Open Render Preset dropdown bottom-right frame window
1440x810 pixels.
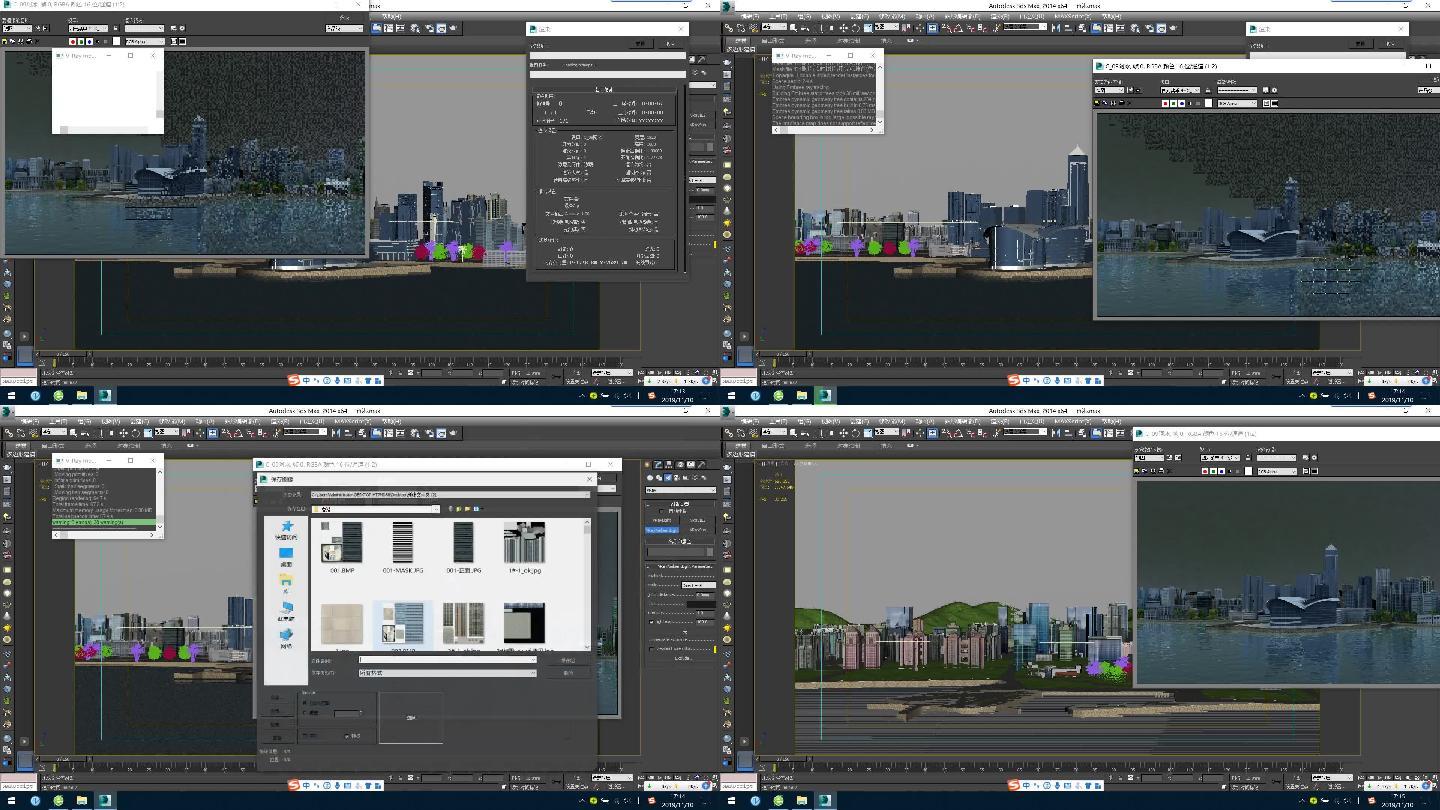[x=1276, y=457]
